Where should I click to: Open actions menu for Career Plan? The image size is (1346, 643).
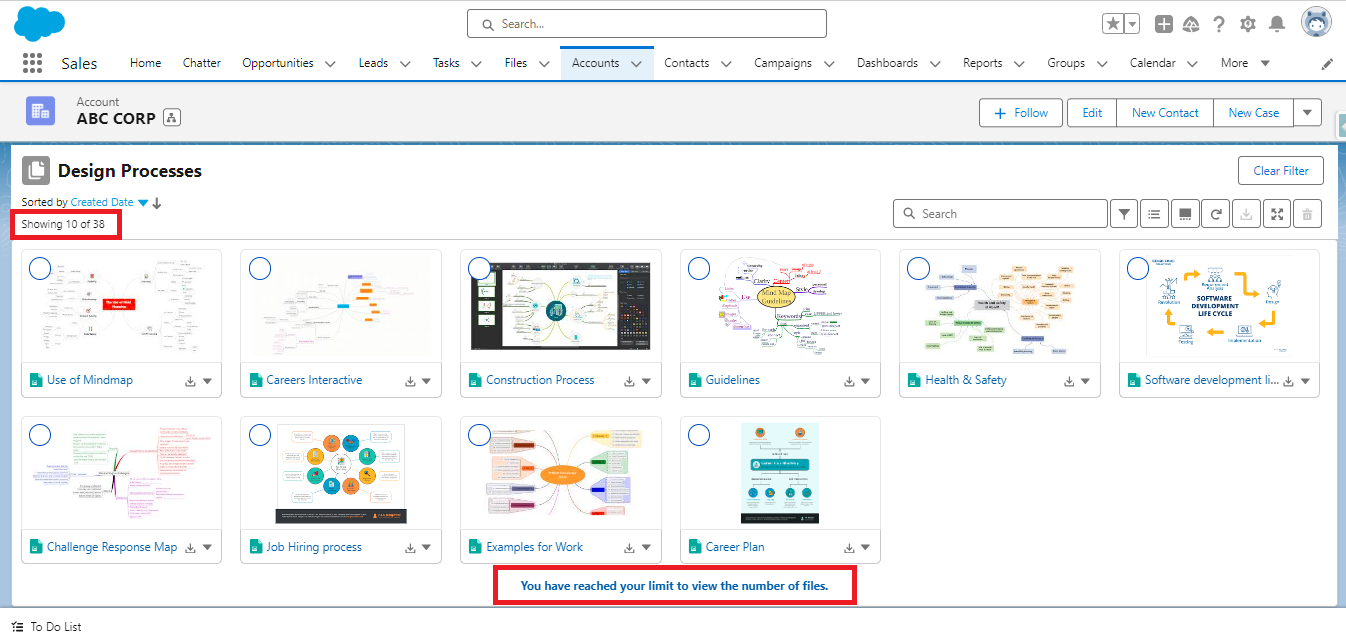coord(866,548)
